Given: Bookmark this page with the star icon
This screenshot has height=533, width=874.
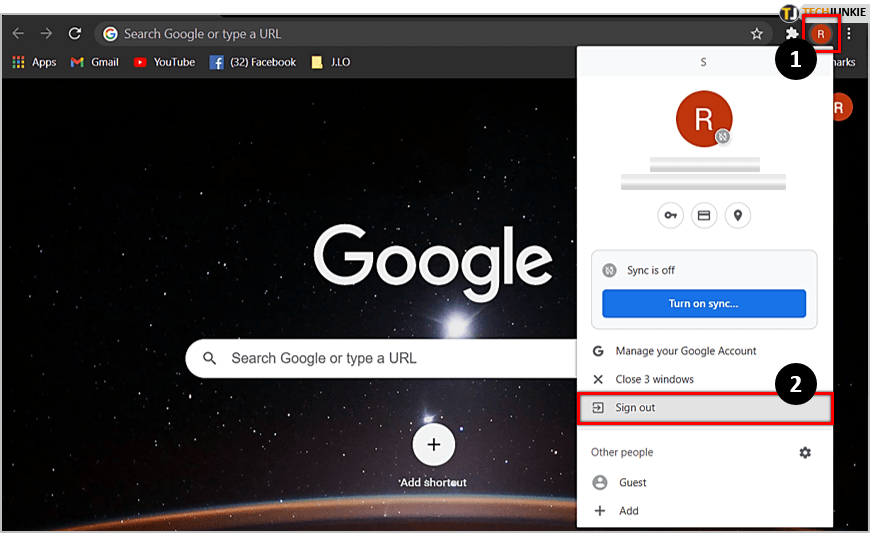Looking at the screenshot, I should click(757, 34).
